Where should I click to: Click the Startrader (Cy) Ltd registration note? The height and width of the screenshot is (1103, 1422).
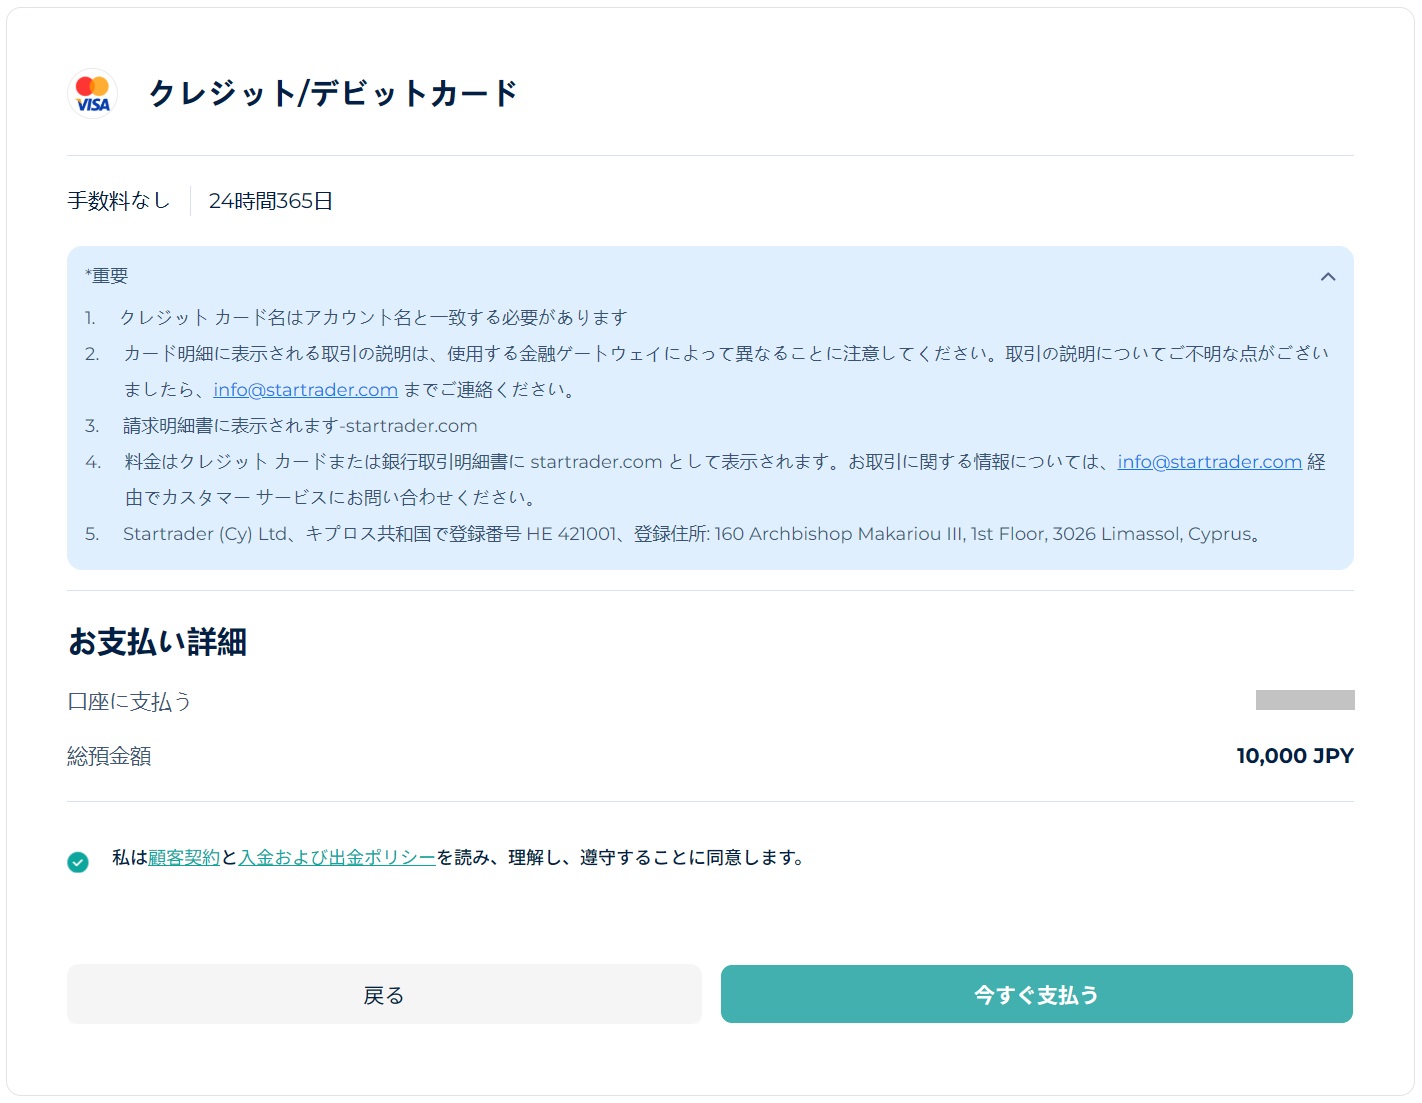[690, 534]
